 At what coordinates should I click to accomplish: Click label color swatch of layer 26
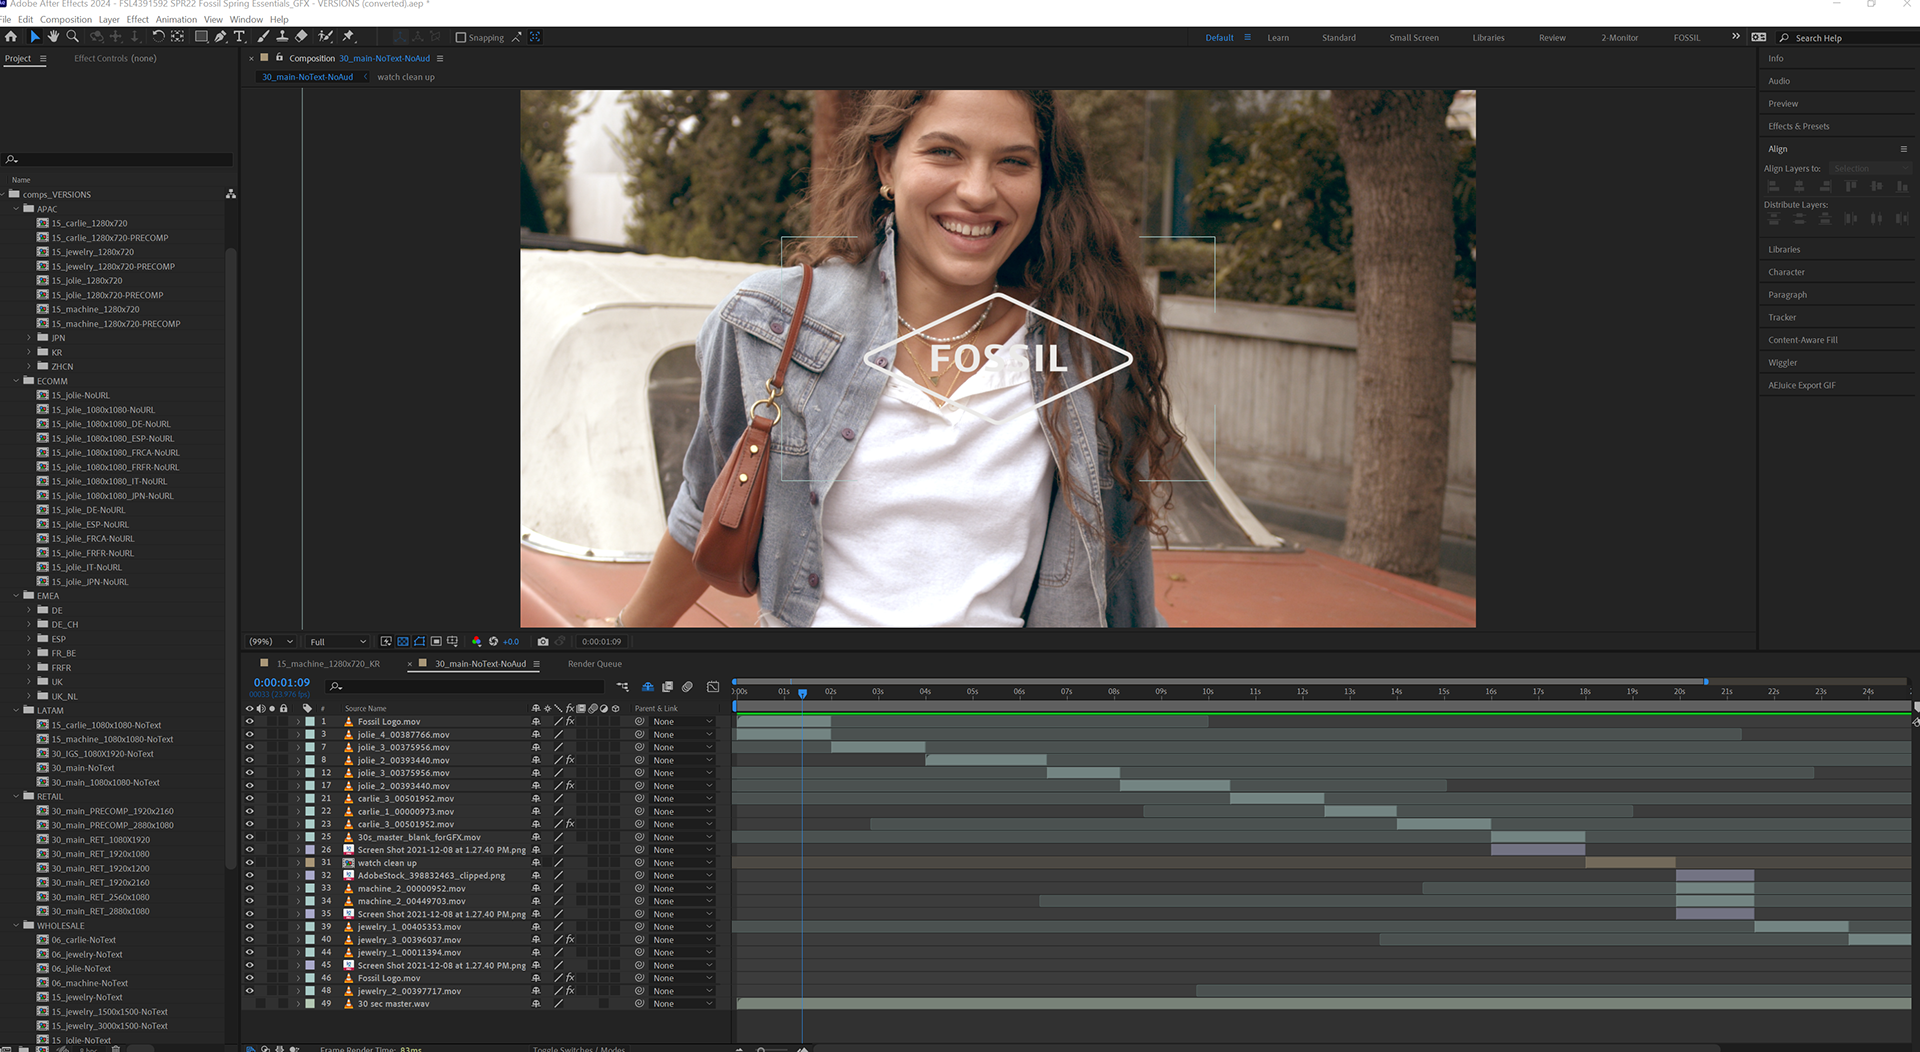tap(310, 850)
